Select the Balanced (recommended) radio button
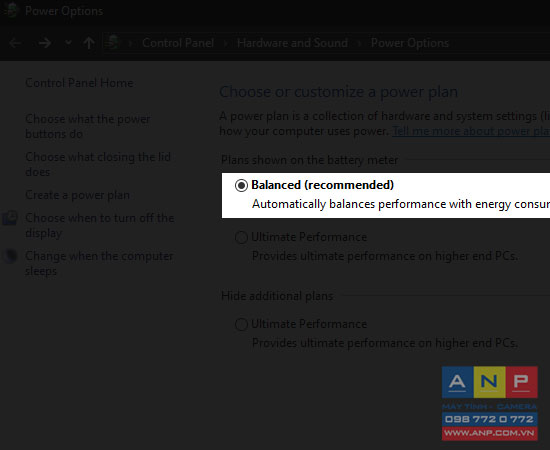 pos(241,185)
